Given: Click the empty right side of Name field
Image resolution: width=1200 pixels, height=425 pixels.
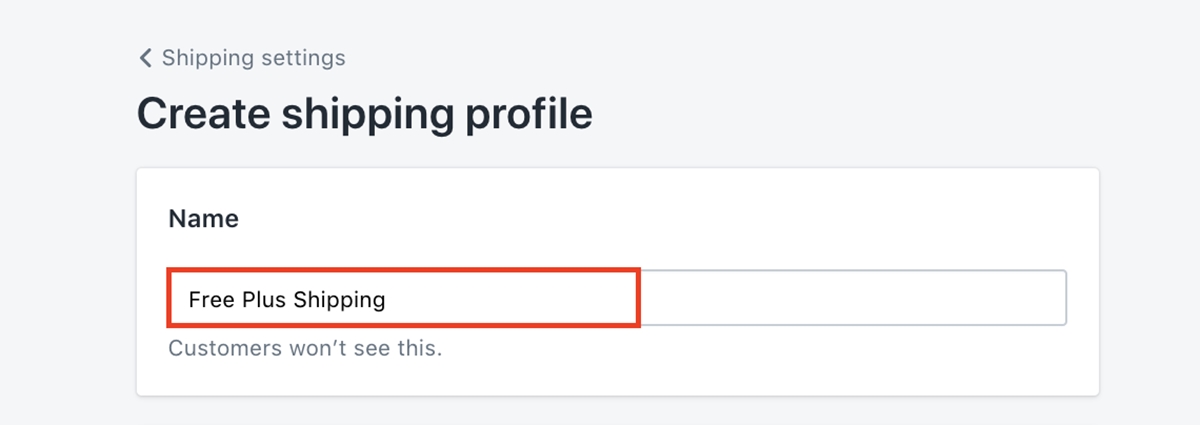Looking at the screenshot, I should [850, 298].
